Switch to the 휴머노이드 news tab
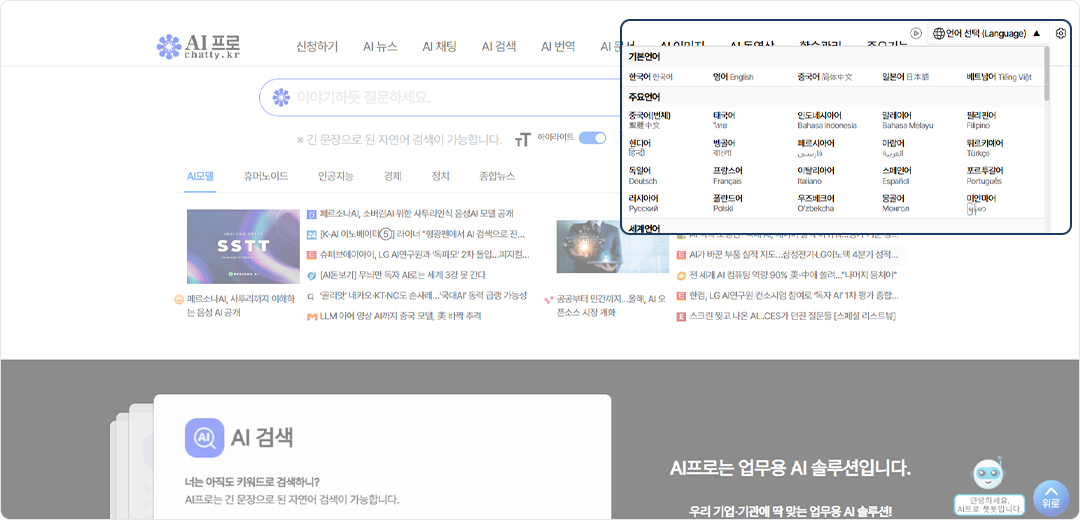1080x521 pixels. tap(265, 176)
